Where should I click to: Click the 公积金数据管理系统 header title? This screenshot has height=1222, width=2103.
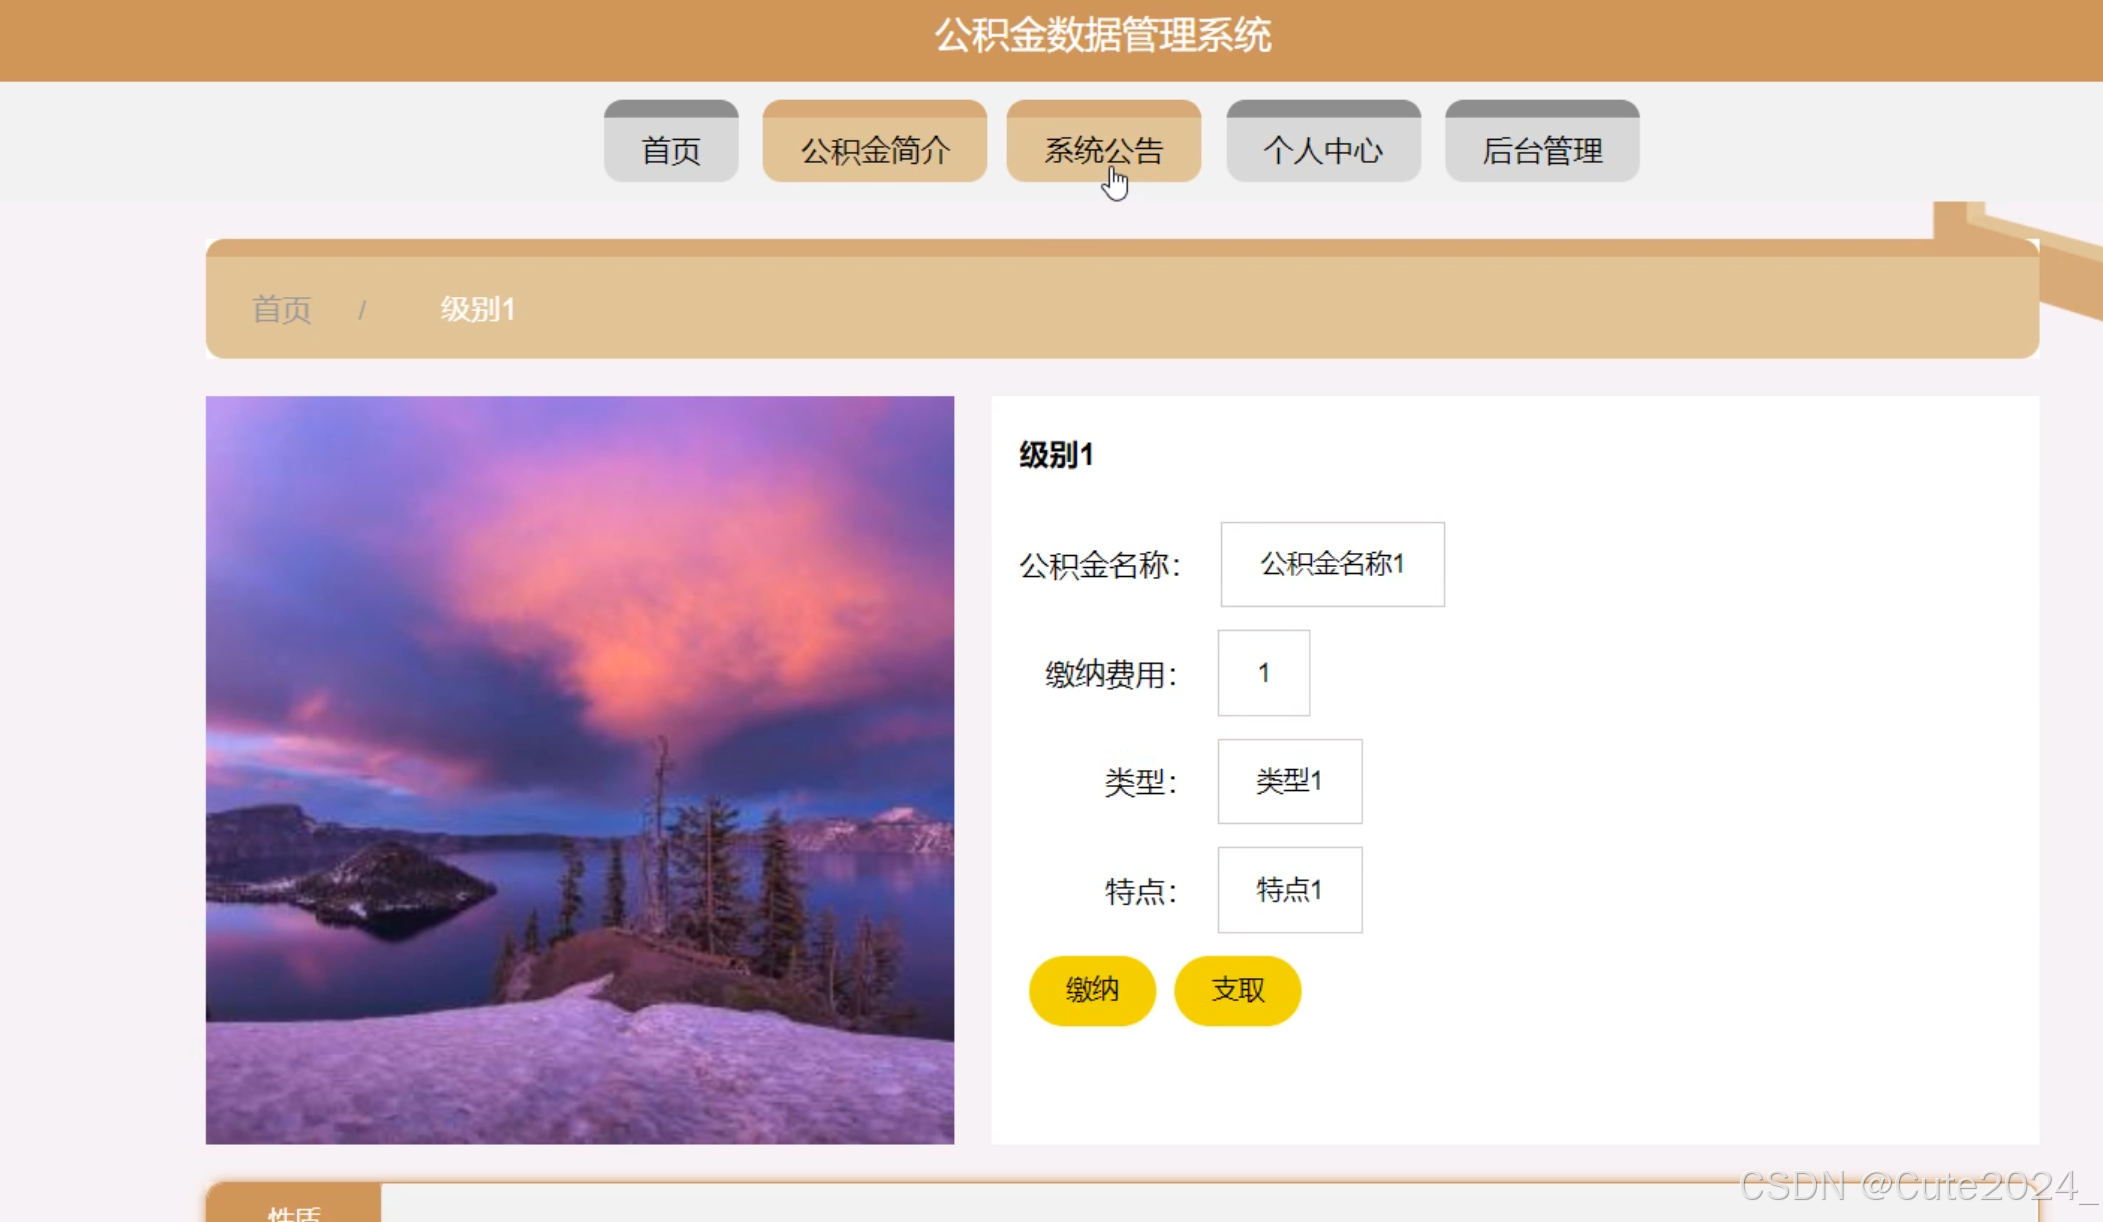(1103, 36)
